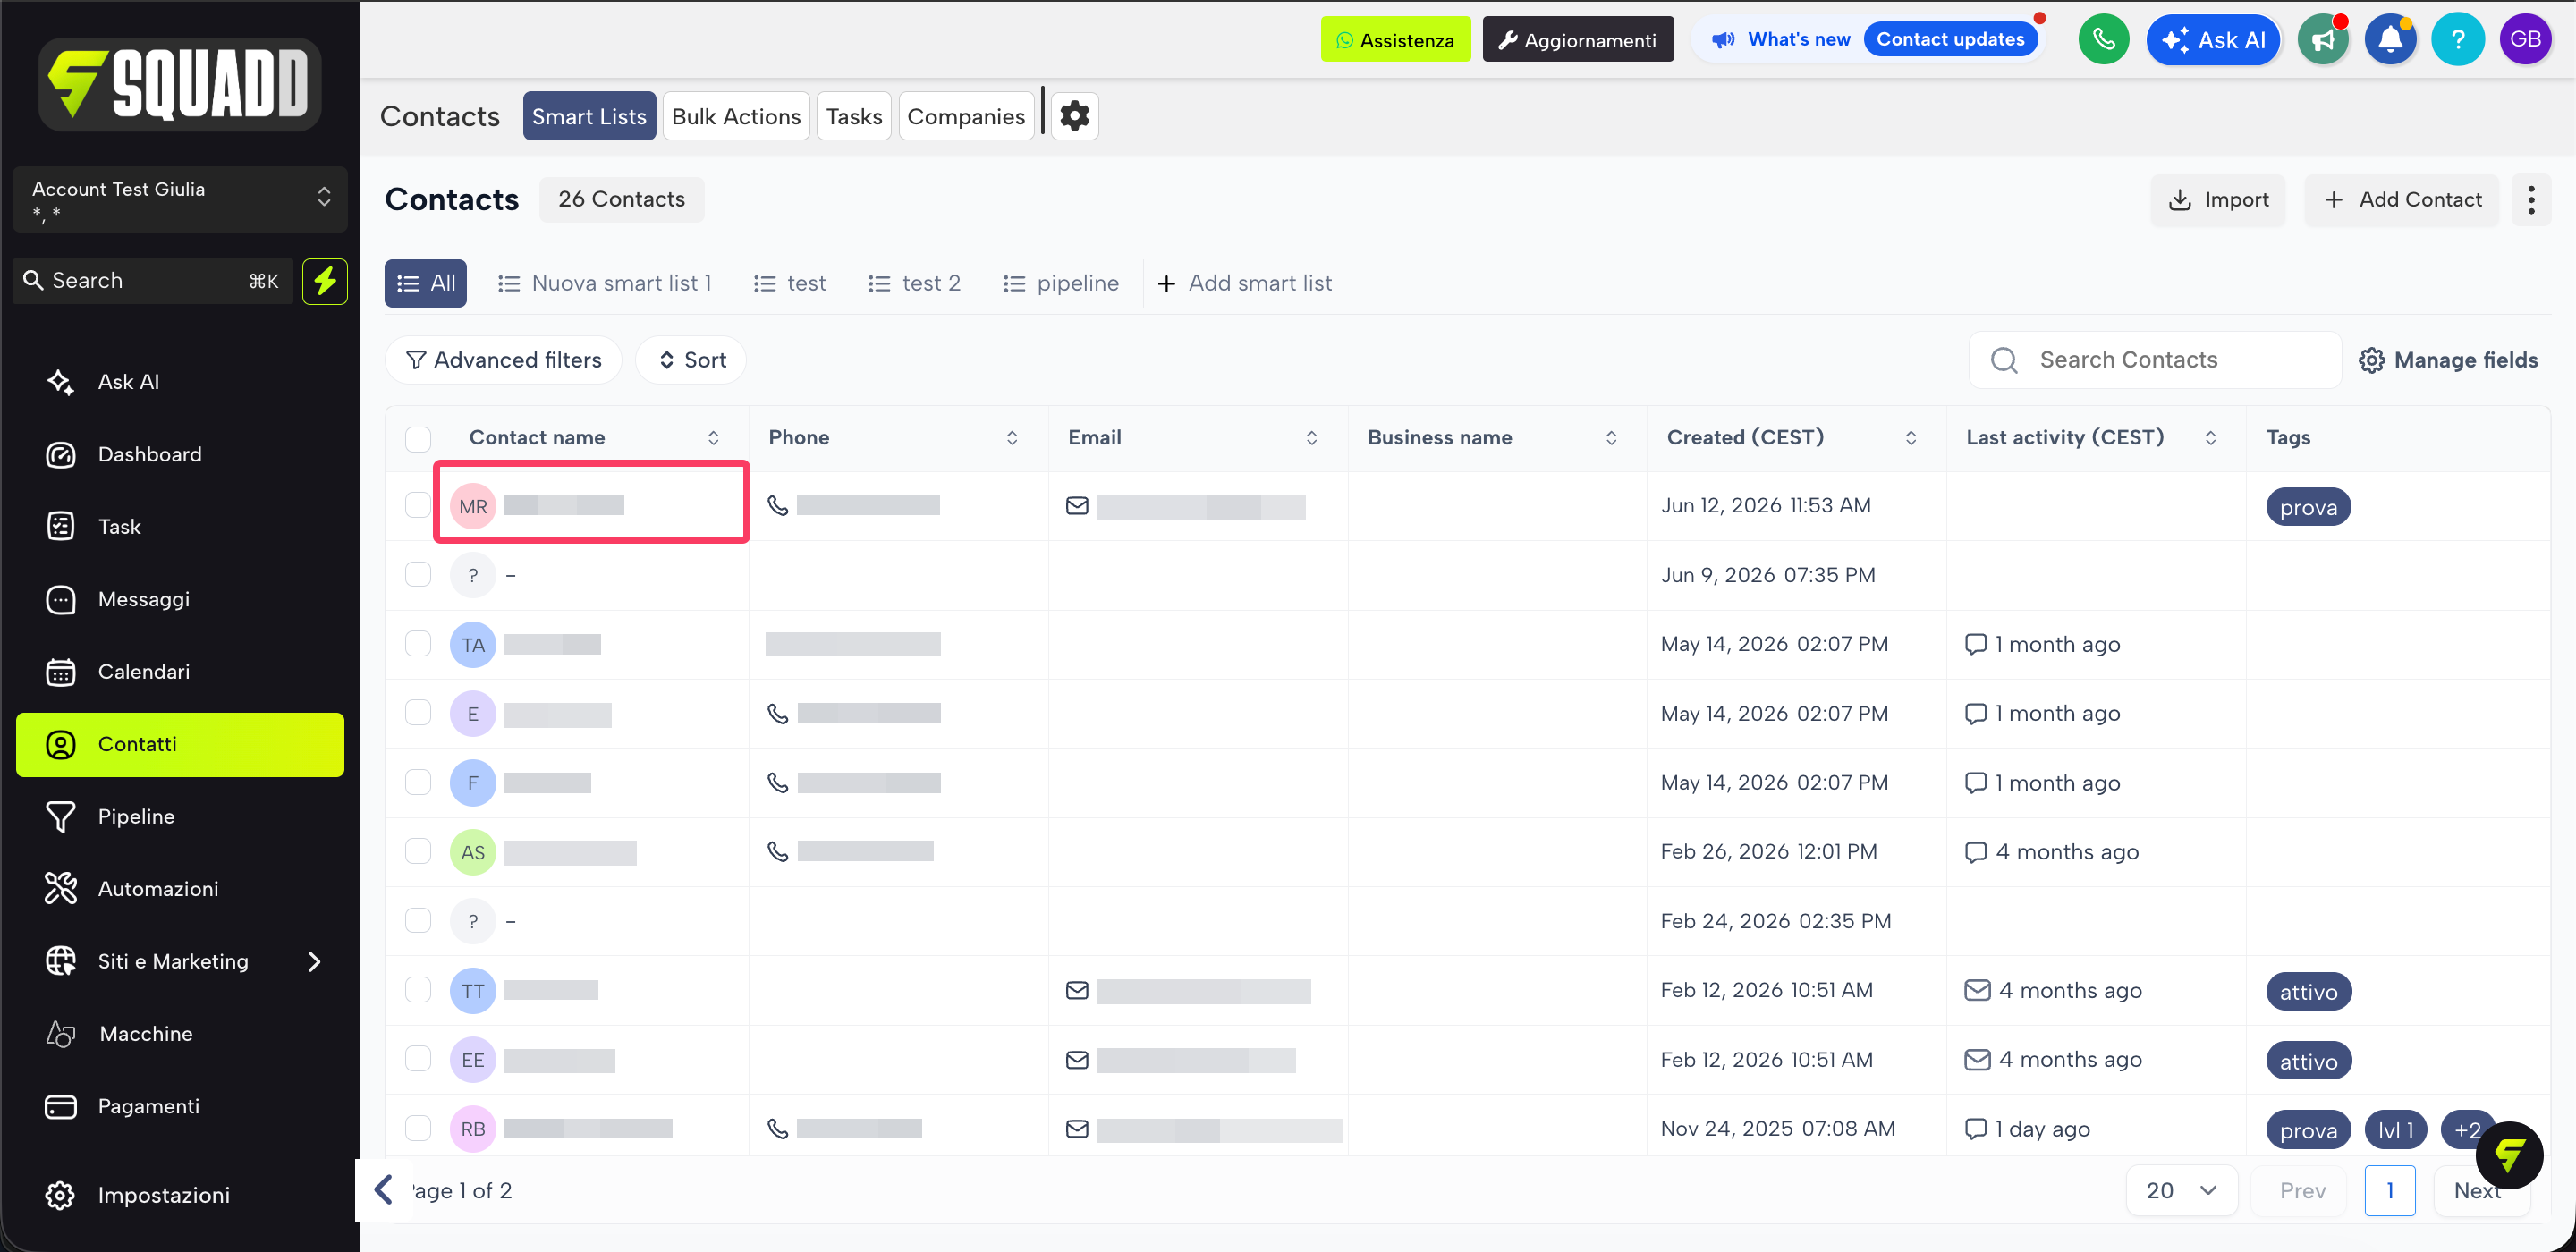Select the F contact checkbox
The image size is (2576, 1252).
click(x=418, y=783)
